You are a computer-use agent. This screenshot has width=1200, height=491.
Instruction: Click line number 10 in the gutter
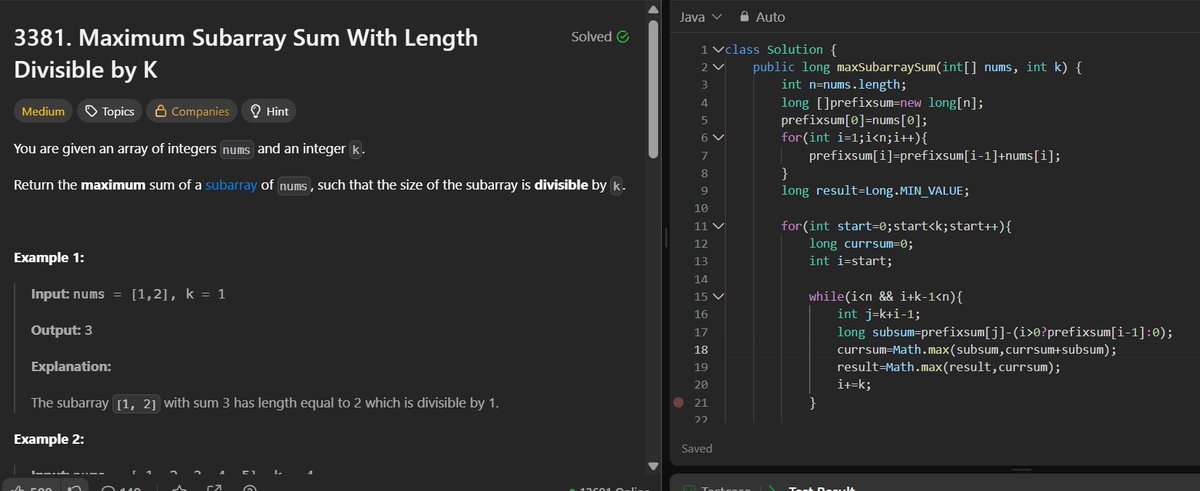tap(701, 208)
